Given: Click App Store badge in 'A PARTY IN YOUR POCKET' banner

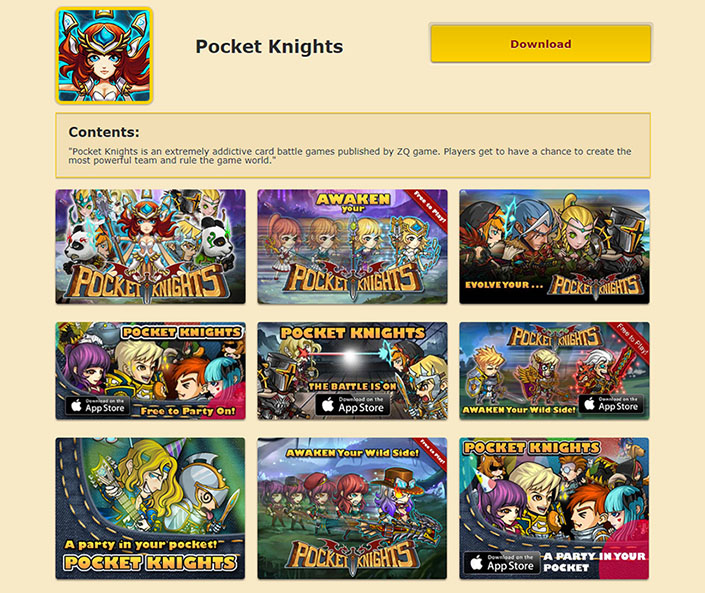Looking at the screenshot, I should click(x=501, y=563).
